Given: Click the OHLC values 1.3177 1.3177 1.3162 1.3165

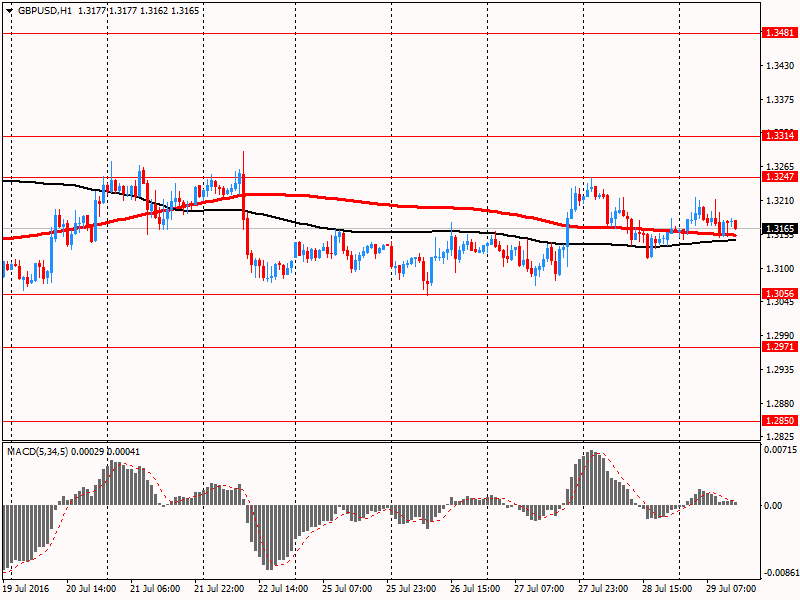Looking at the screenshot, I should [138, 11].
